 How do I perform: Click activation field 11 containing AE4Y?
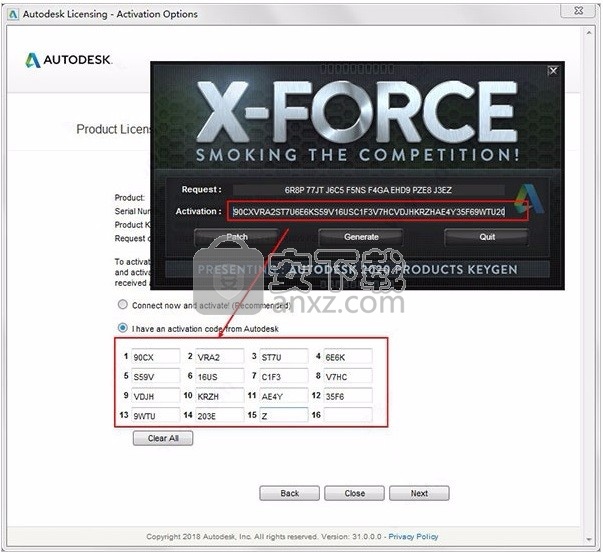click(x=284, y=396)
